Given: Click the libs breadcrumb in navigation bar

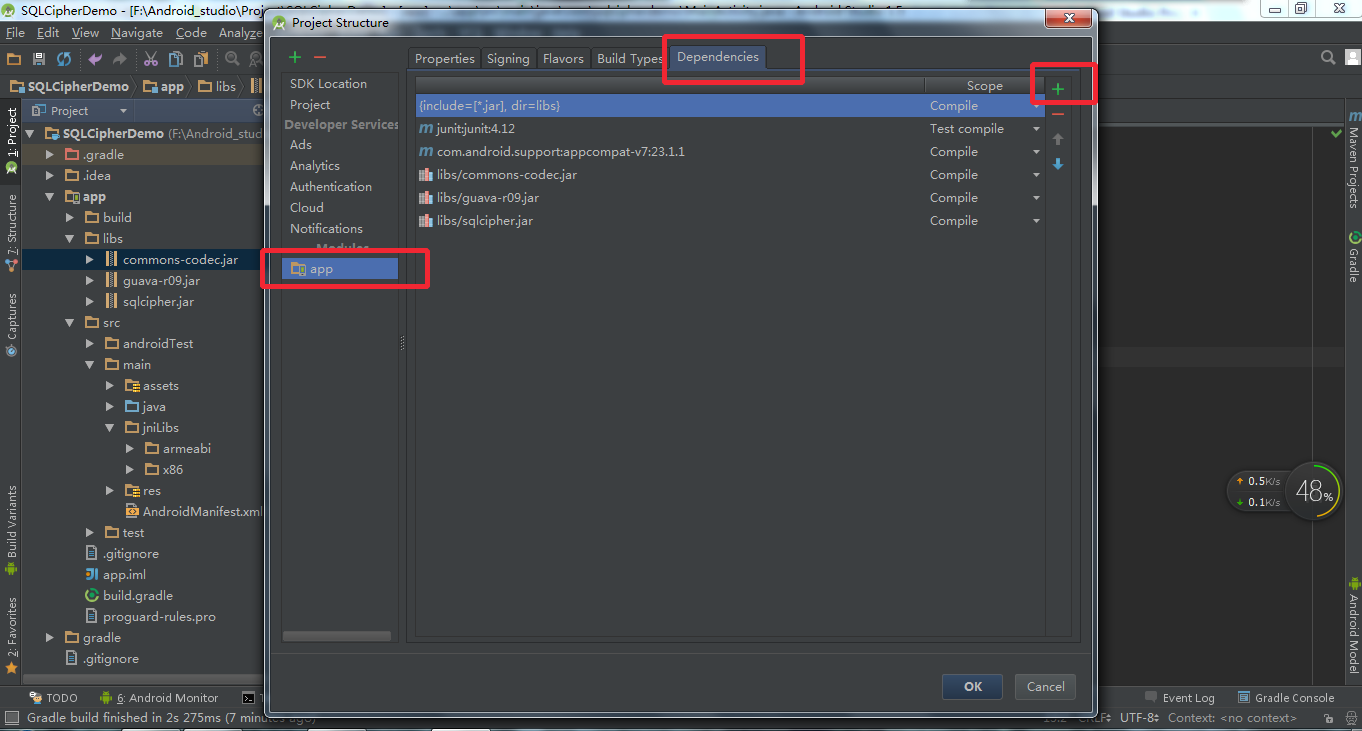Looking at the screenshot, I should 217,86.
